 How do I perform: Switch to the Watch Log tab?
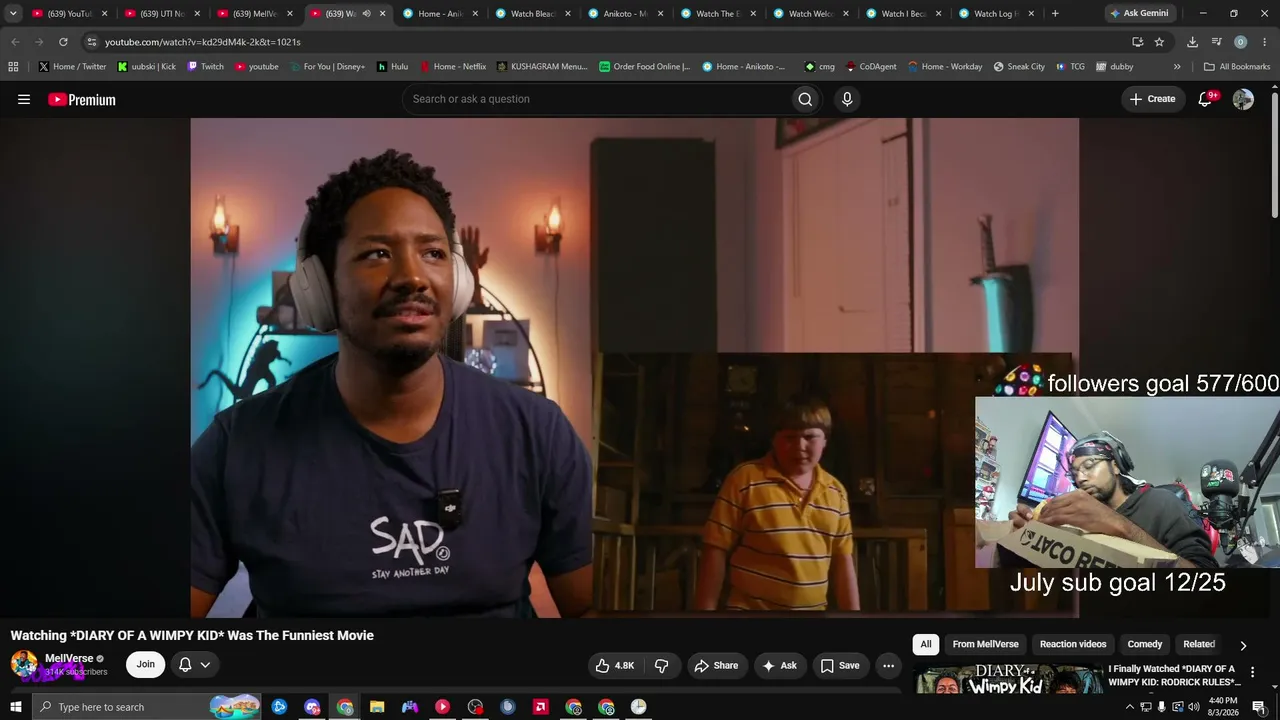(x=998, y=14)
